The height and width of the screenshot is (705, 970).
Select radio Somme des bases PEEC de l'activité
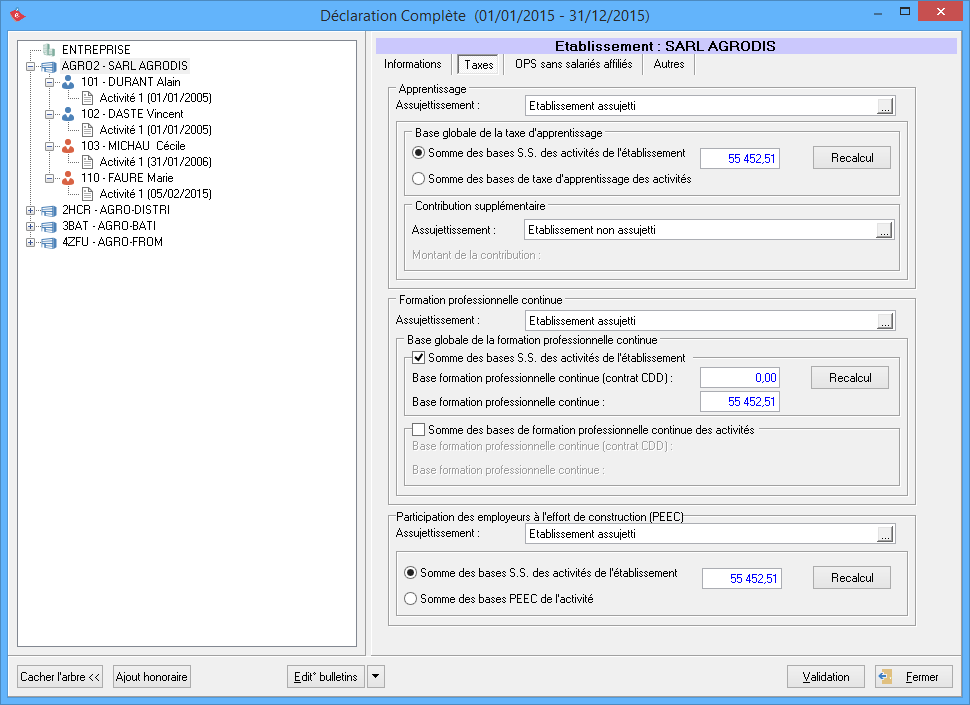[x=411, y=599]
